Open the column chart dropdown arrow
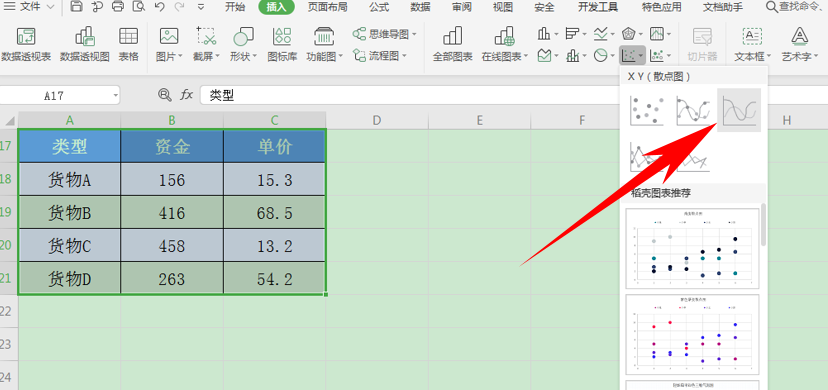828x390 pixels. (x=556, y=35)
